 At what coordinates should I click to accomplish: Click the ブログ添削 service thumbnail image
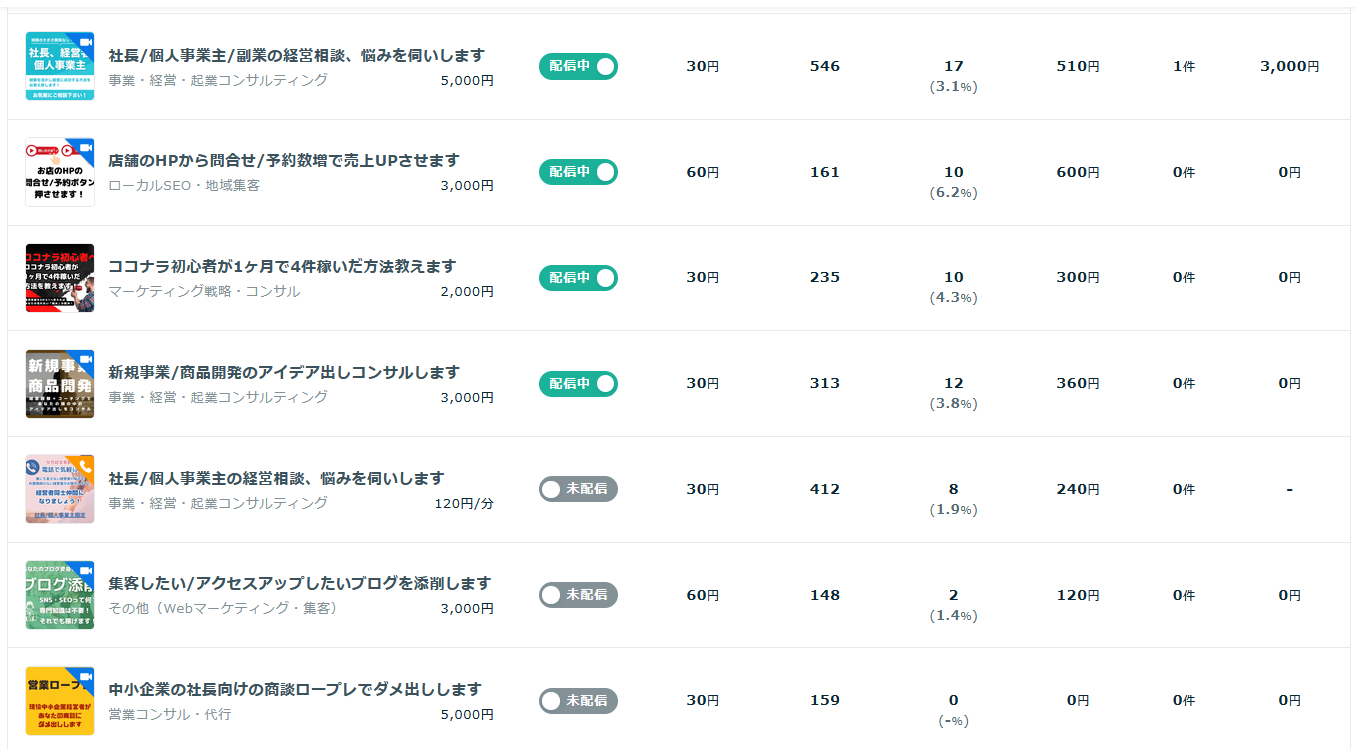60,594
